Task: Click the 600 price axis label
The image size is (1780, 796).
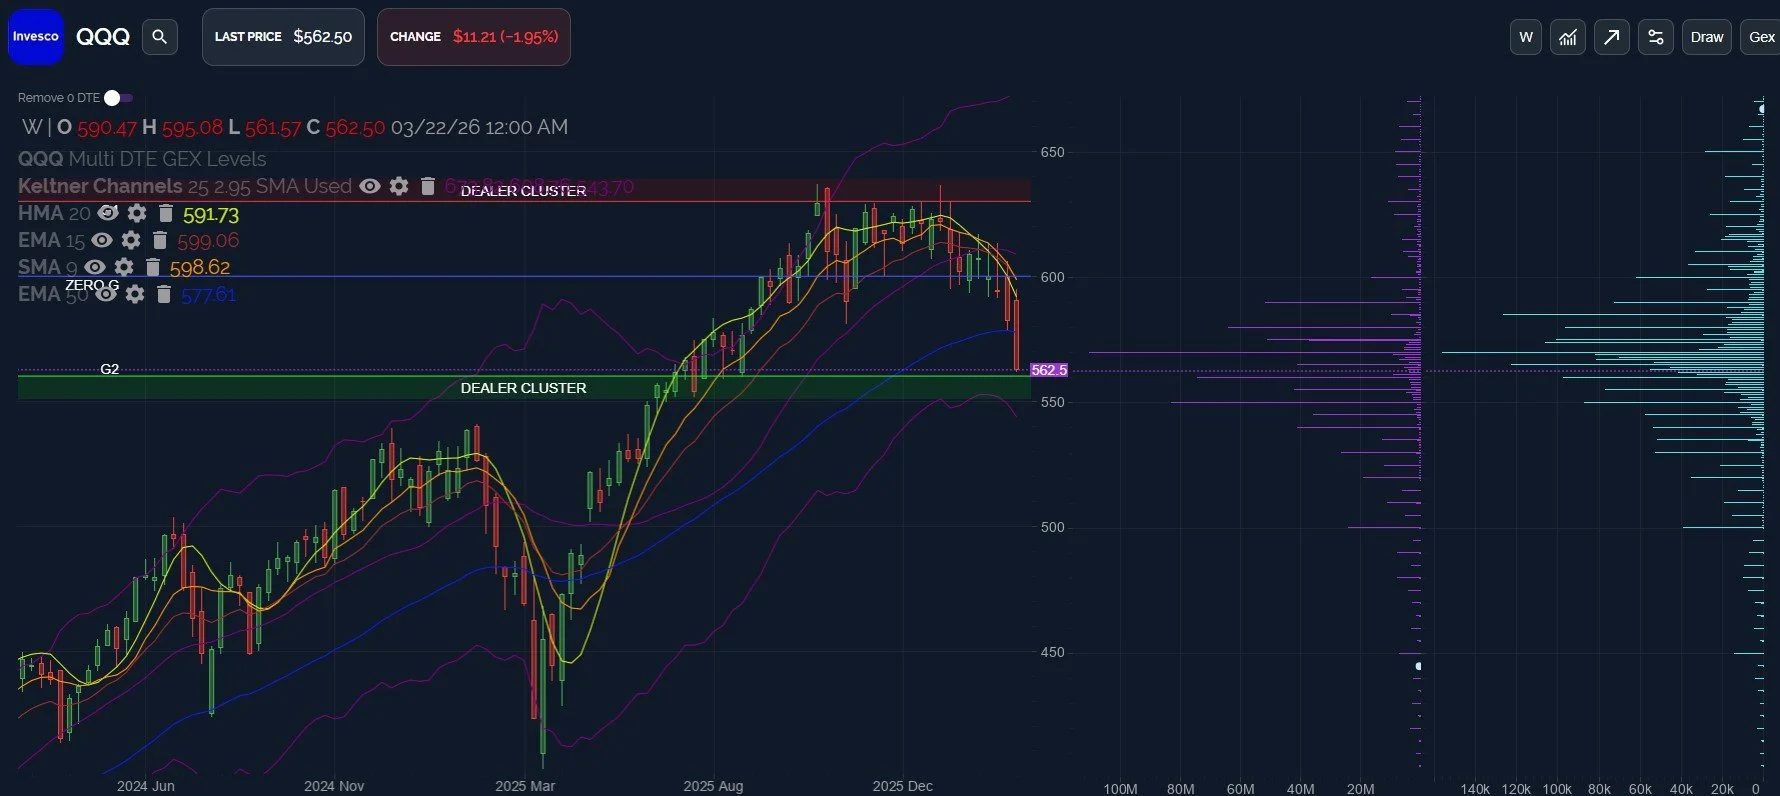Action: click(1053, 277)
